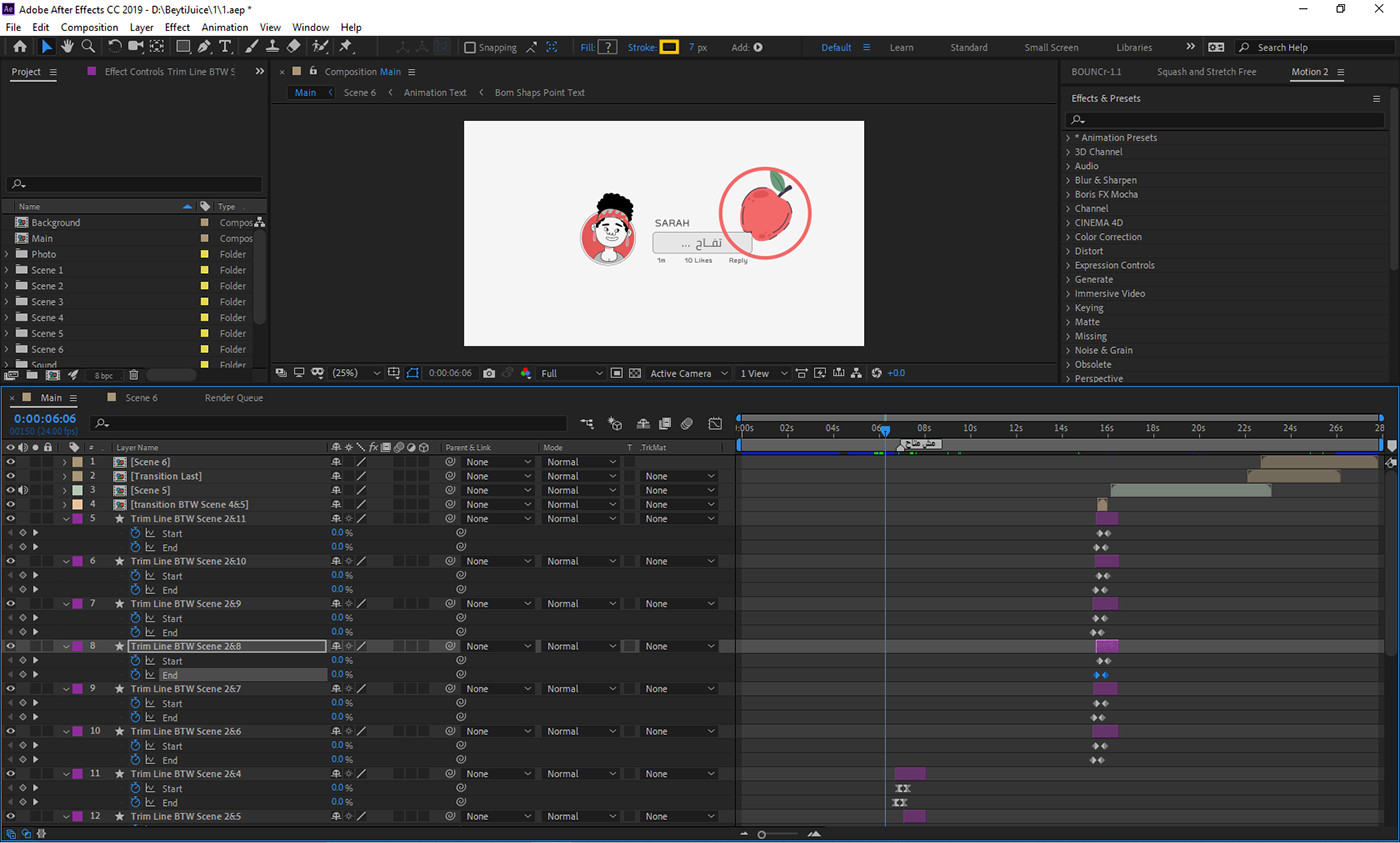Select the Puppet Pin tool

tap(346, 47)
